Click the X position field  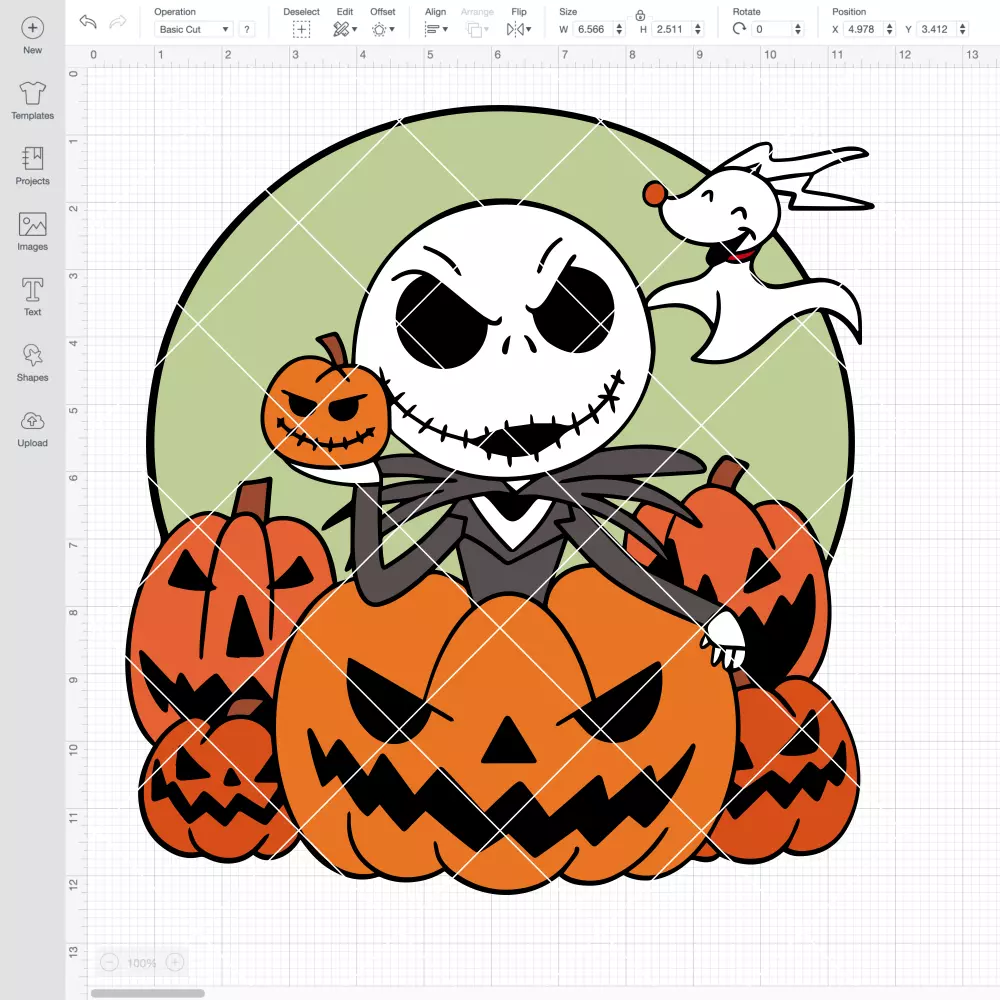(863, 29)
